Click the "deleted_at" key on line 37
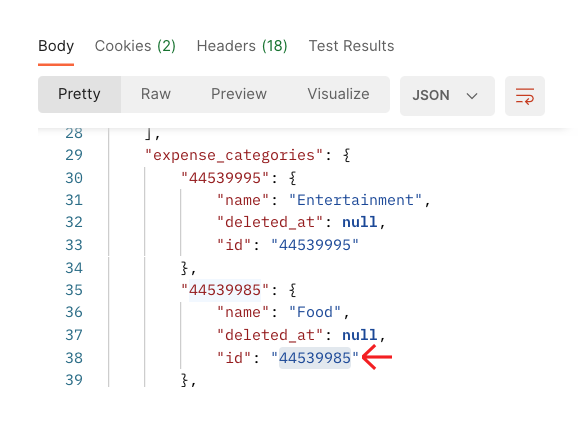The width and height of the screenshot is (578, 430). click(270, 335)
